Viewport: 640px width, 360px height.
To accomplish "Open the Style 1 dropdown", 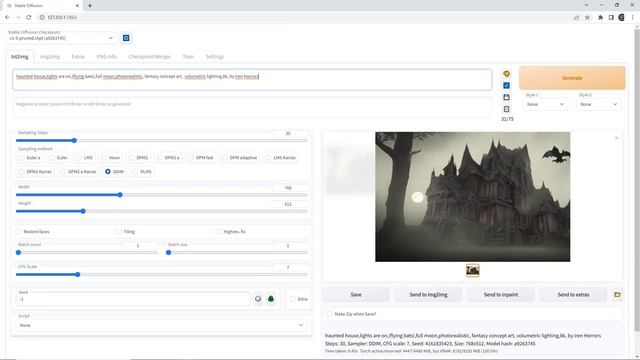I will pos(545,104).
